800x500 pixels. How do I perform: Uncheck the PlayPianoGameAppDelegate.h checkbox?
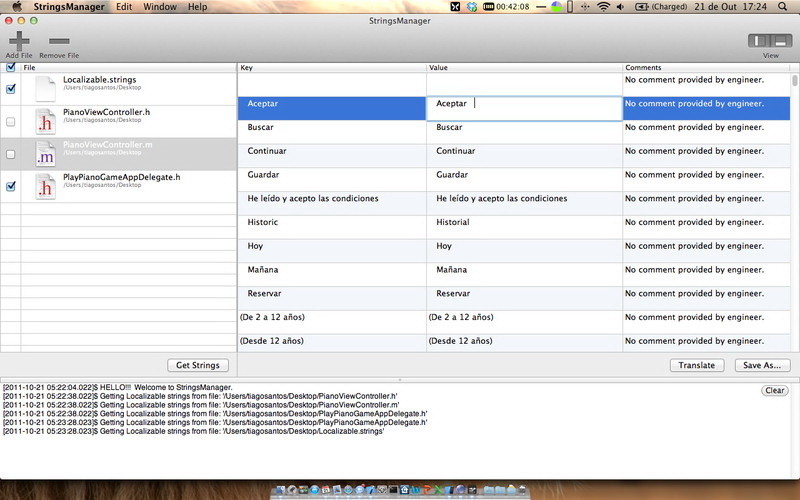(10, 186)
